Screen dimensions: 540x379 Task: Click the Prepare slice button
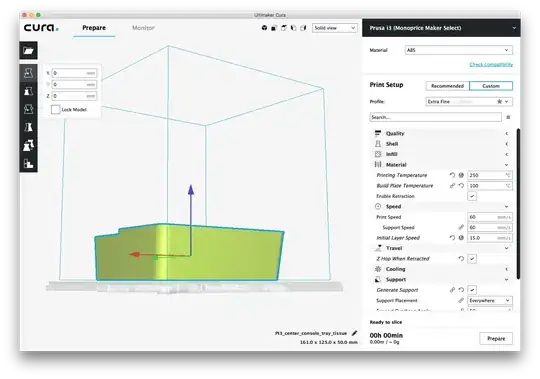click(496, 338)
